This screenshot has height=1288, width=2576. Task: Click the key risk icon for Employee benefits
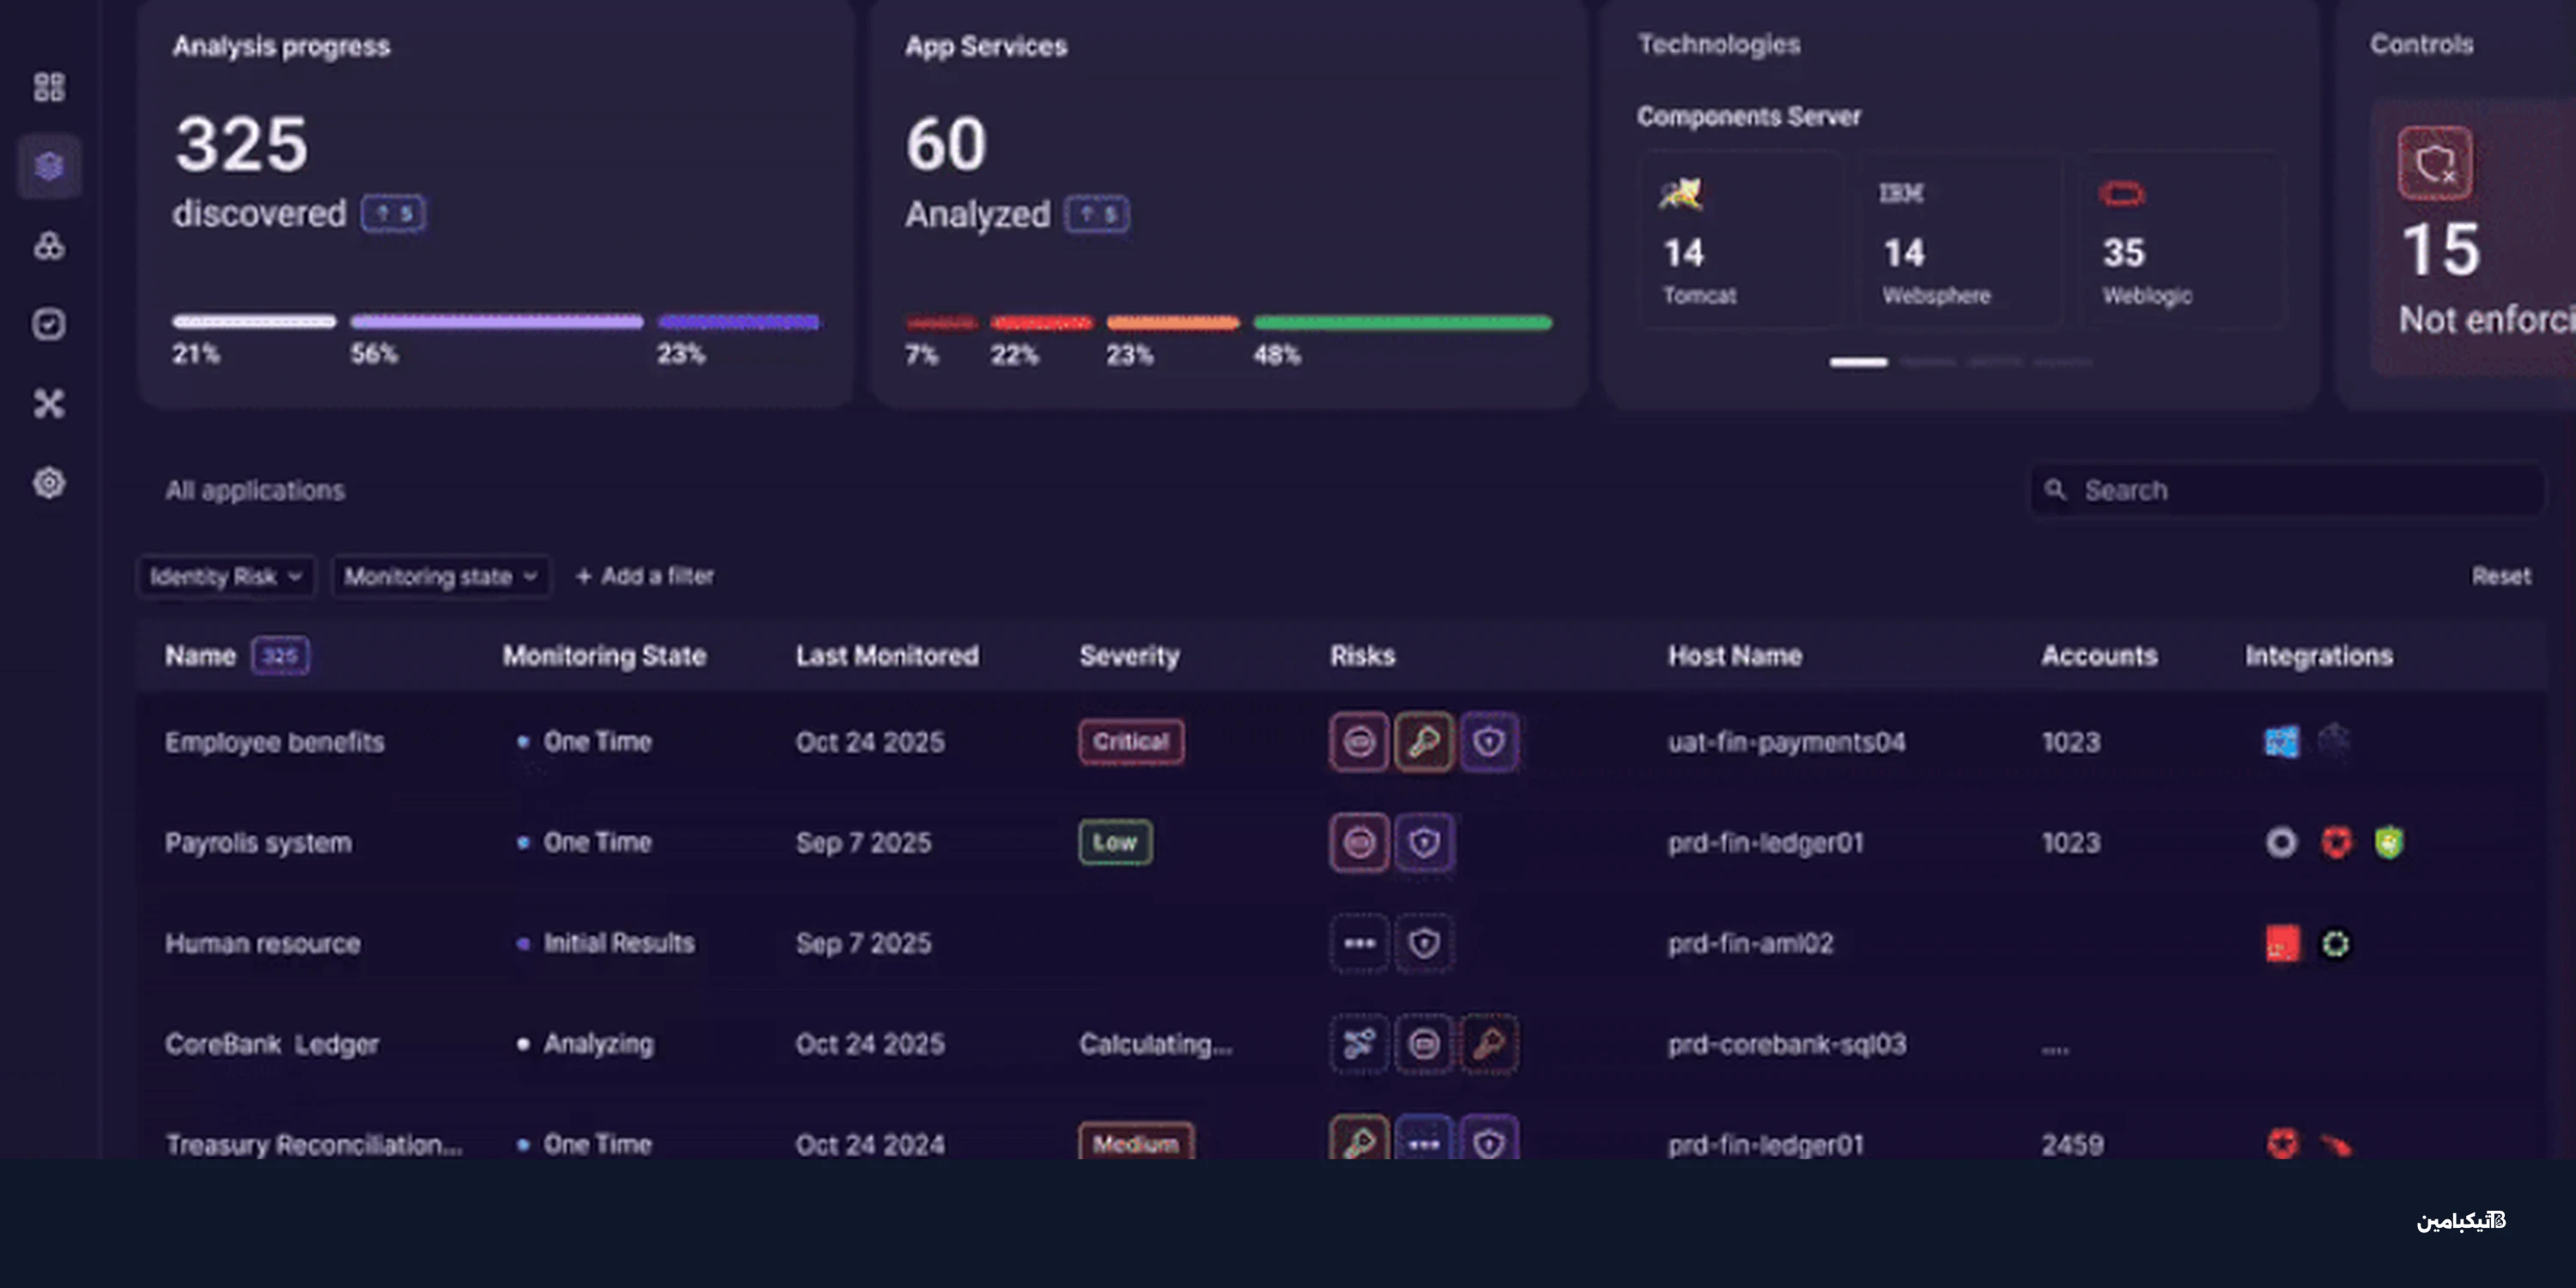(x=1423, y=742)
